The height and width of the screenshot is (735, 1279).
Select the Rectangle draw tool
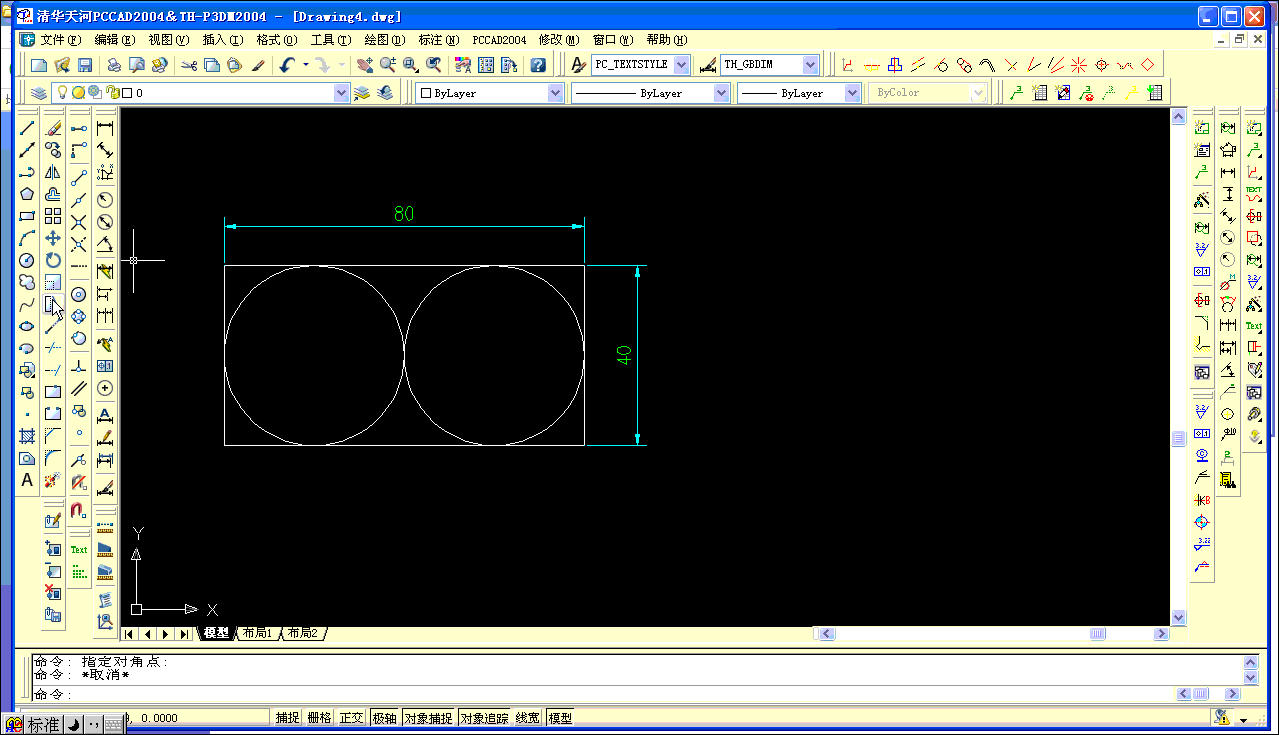click(x=27, y=216)
